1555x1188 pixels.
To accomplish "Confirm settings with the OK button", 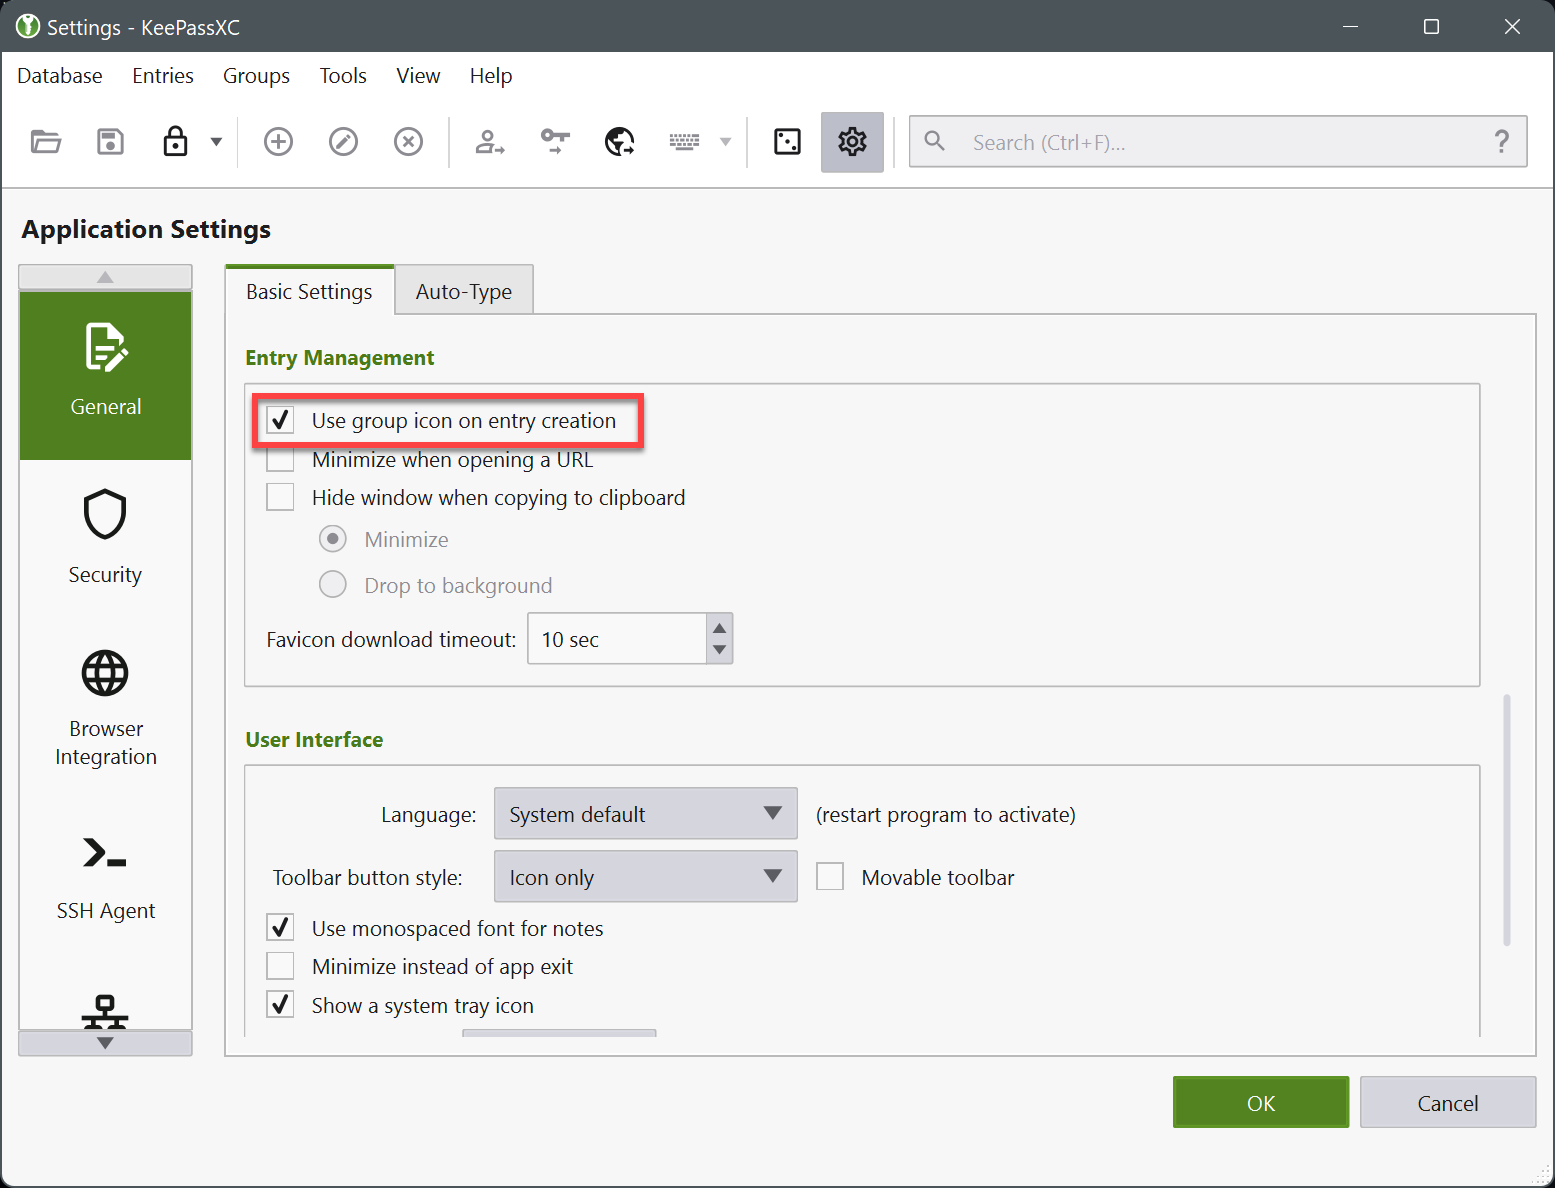I will (x=1260, y=1102).
